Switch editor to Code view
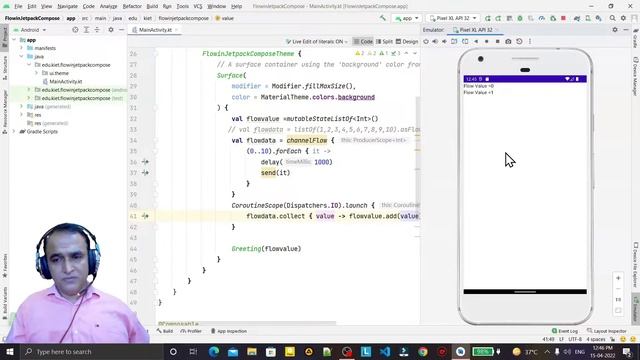Viewport: 640px width, 360px height. pos(363,42)
